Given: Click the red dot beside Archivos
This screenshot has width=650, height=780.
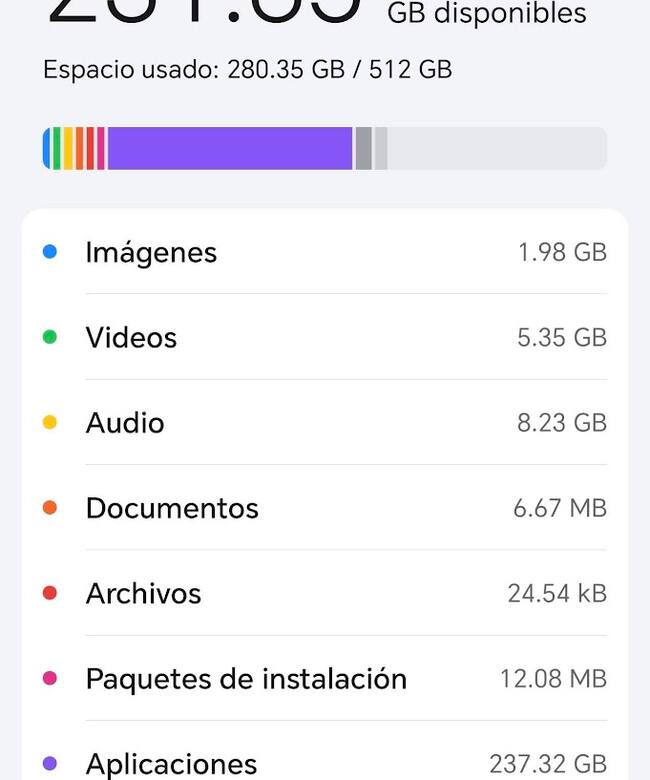Looking at the screenshot, I should 49,593.
